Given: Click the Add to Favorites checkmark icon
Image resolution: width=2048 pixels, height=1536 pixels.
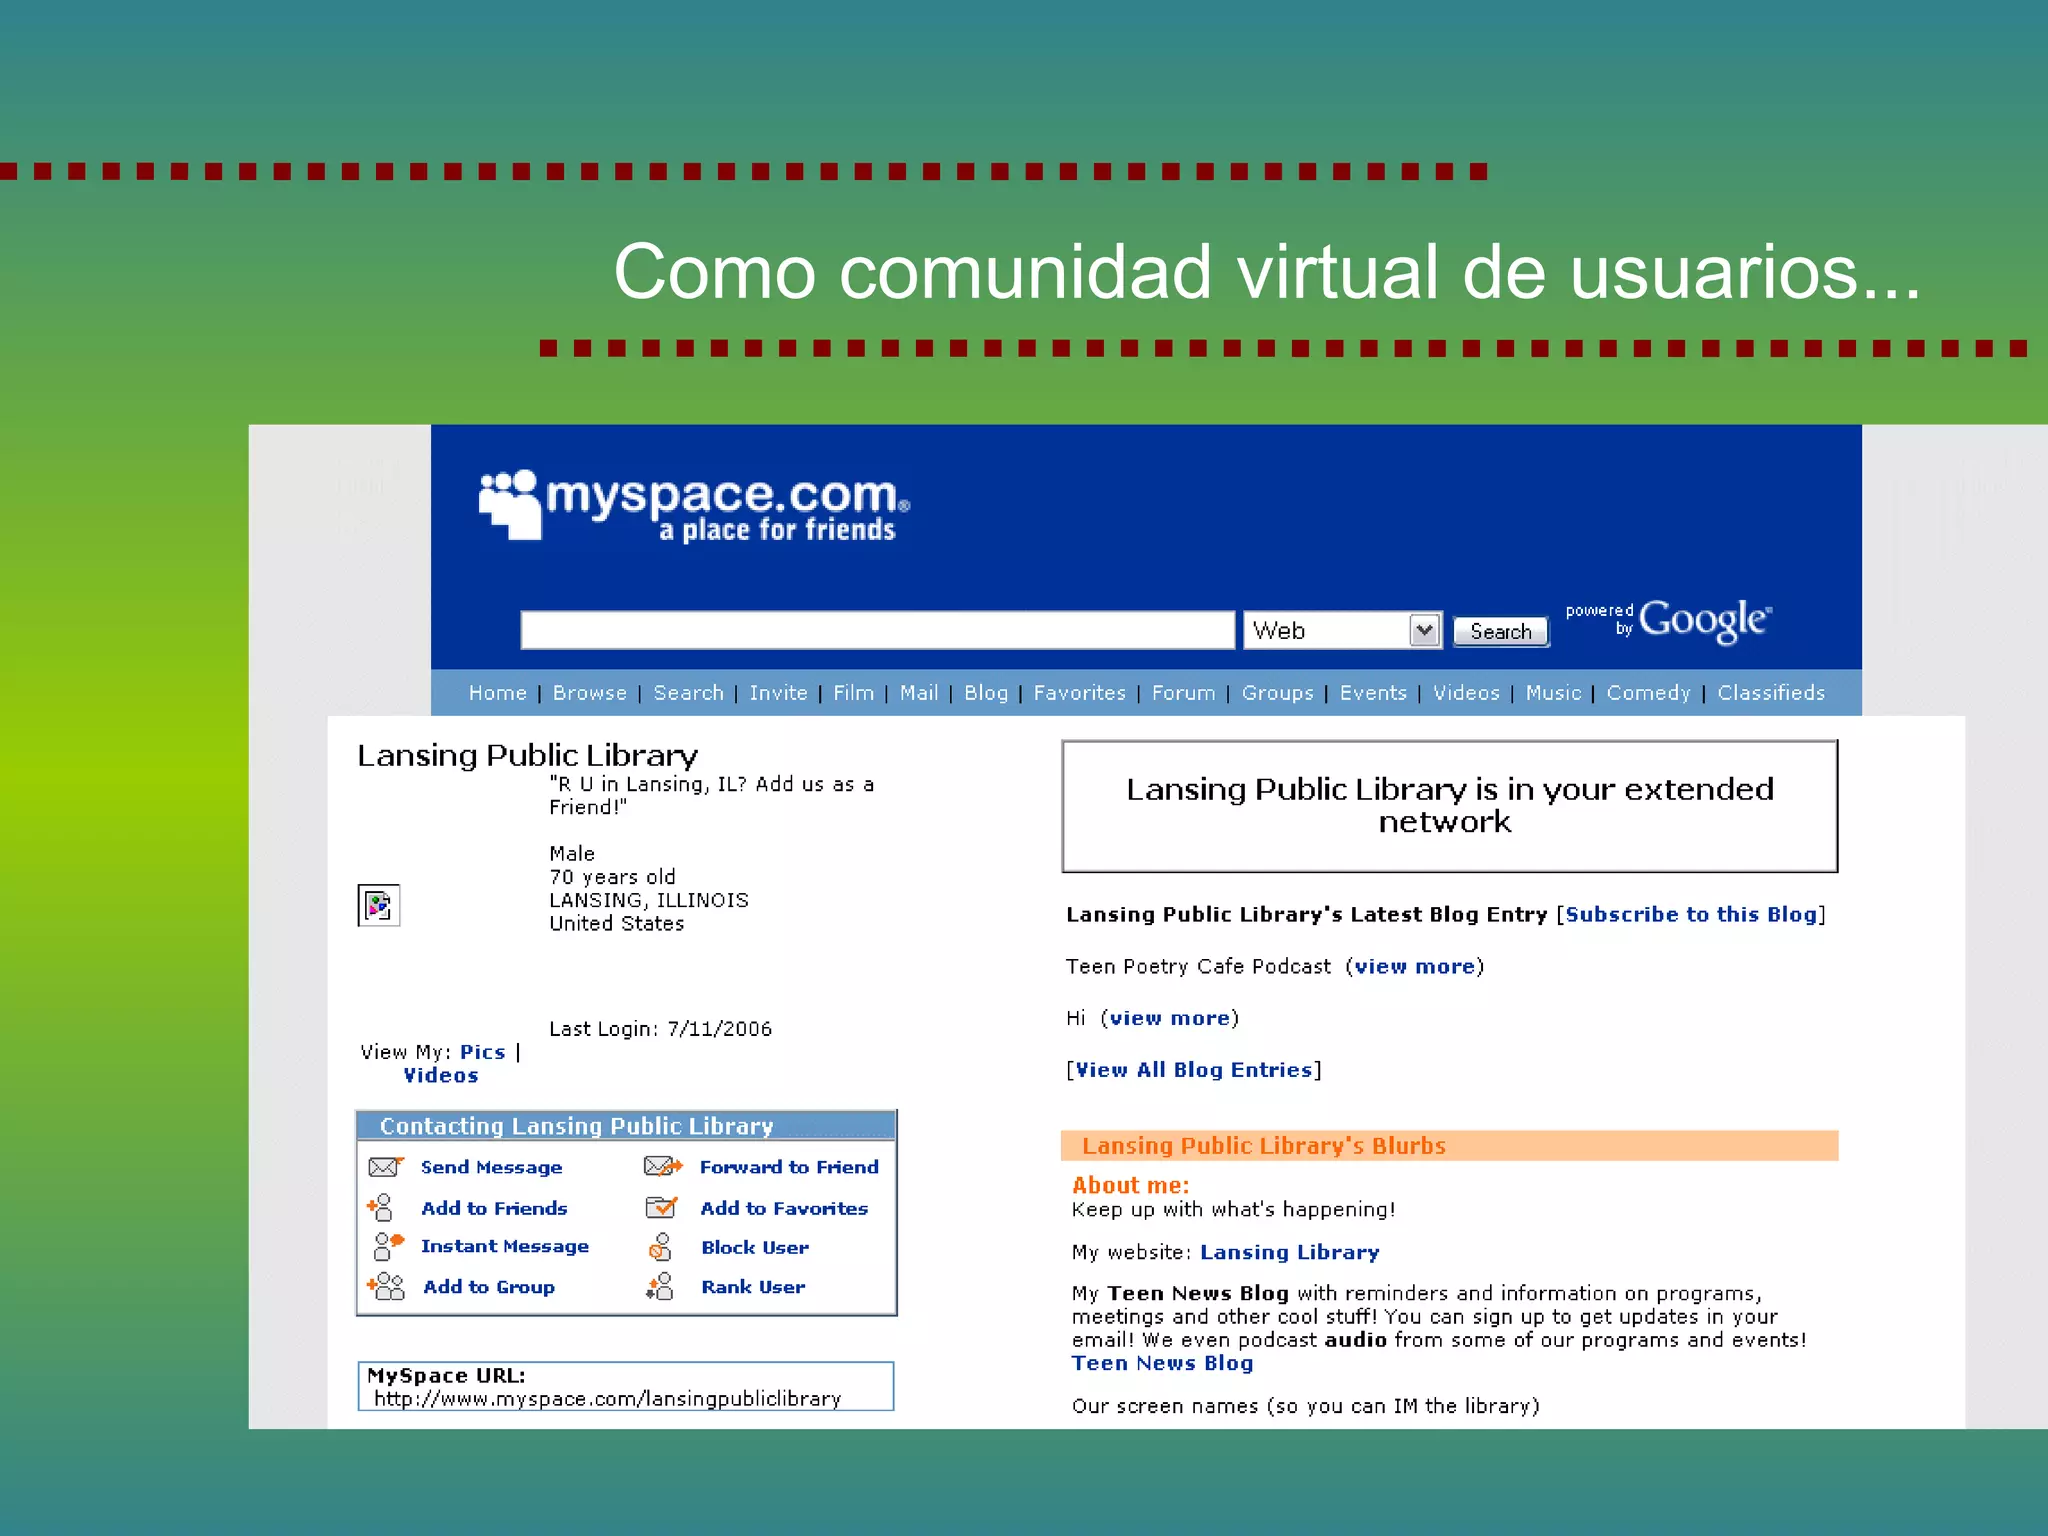Looking at the screenshot, I should point(662,1207).
